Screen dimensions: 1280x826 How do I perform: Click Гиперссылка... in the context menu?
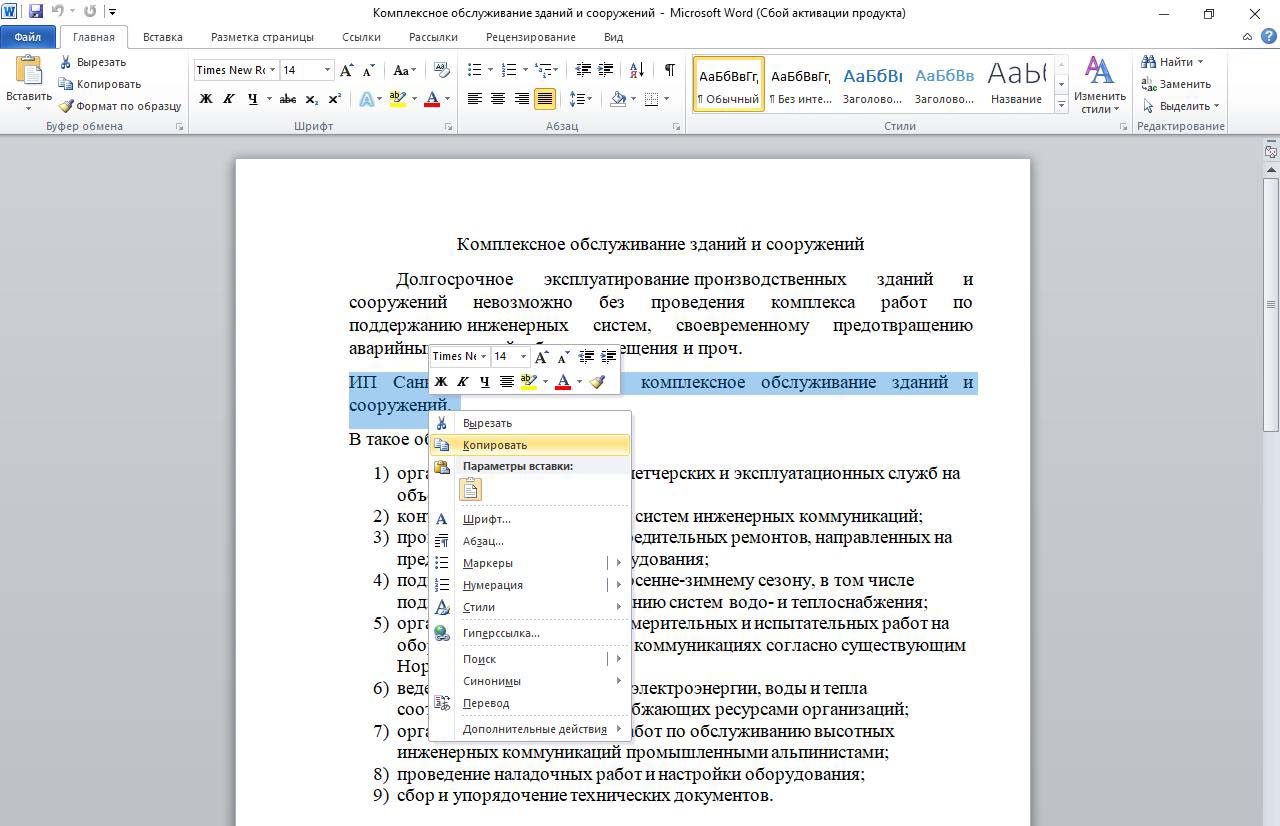coord(501,633)
